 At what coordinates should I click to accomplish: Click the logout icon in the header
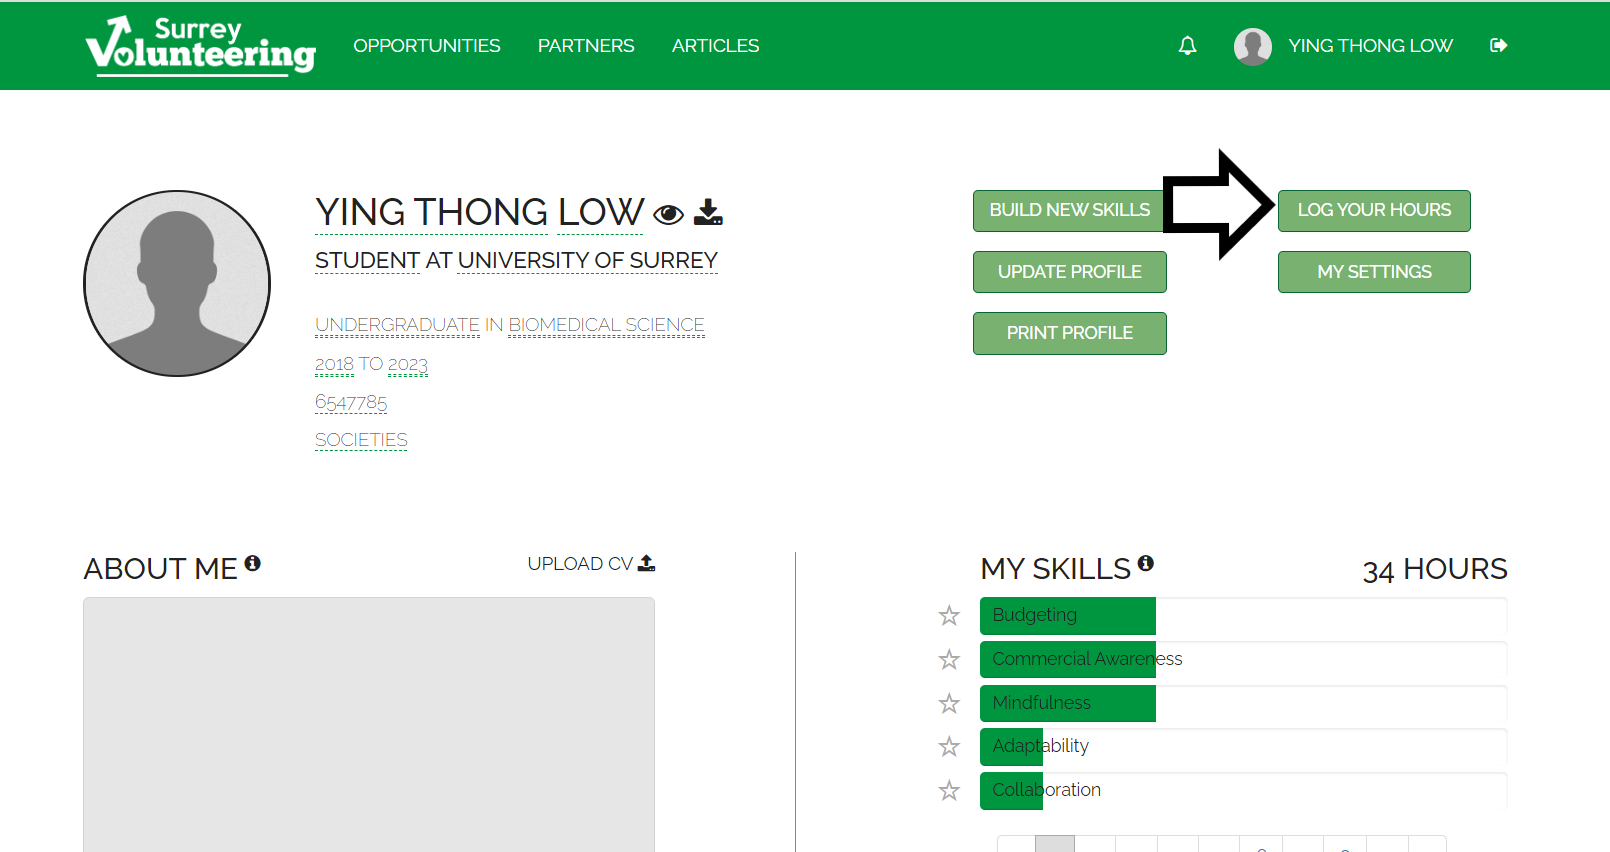click(x=1498, y=45)
